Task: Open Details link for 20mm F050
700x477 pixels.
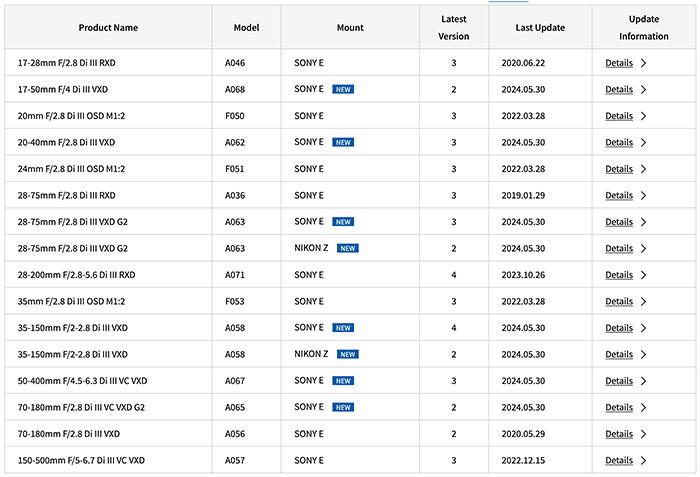Action: pos(619,116)
